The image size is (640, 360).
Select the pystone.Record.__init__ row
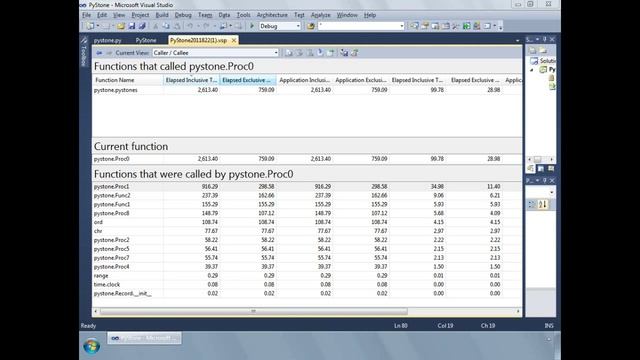[307, 293]
